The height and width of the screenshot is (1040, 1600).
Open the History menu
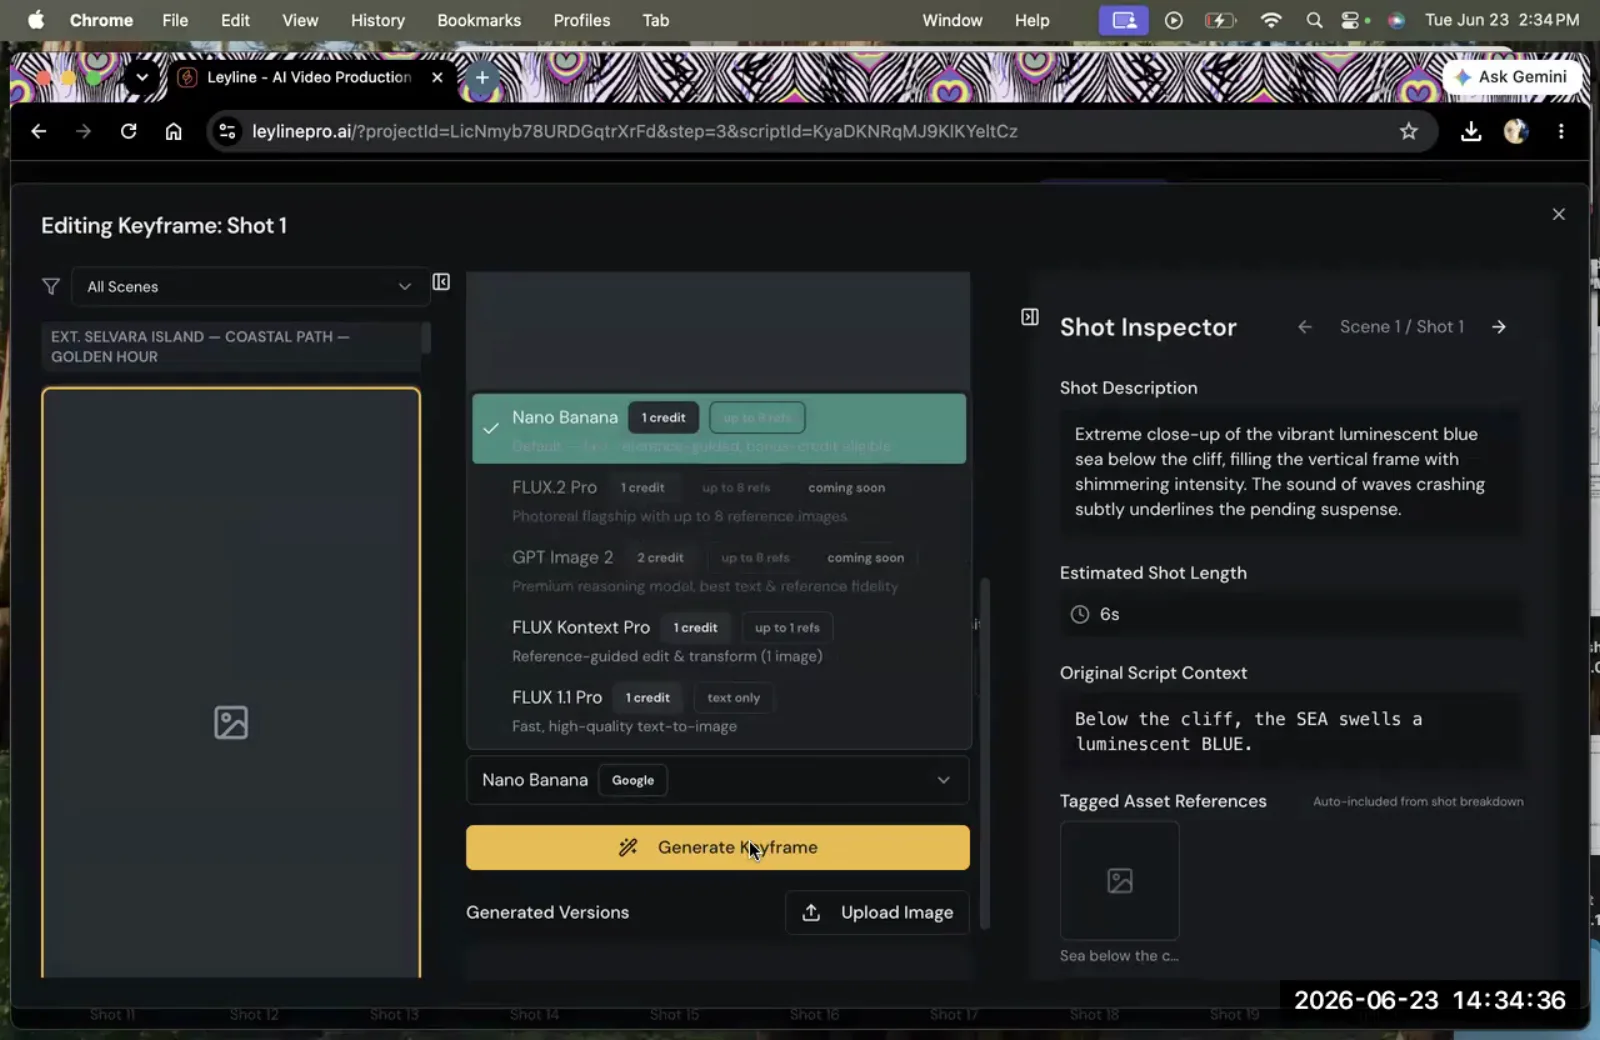pos(377,20)
